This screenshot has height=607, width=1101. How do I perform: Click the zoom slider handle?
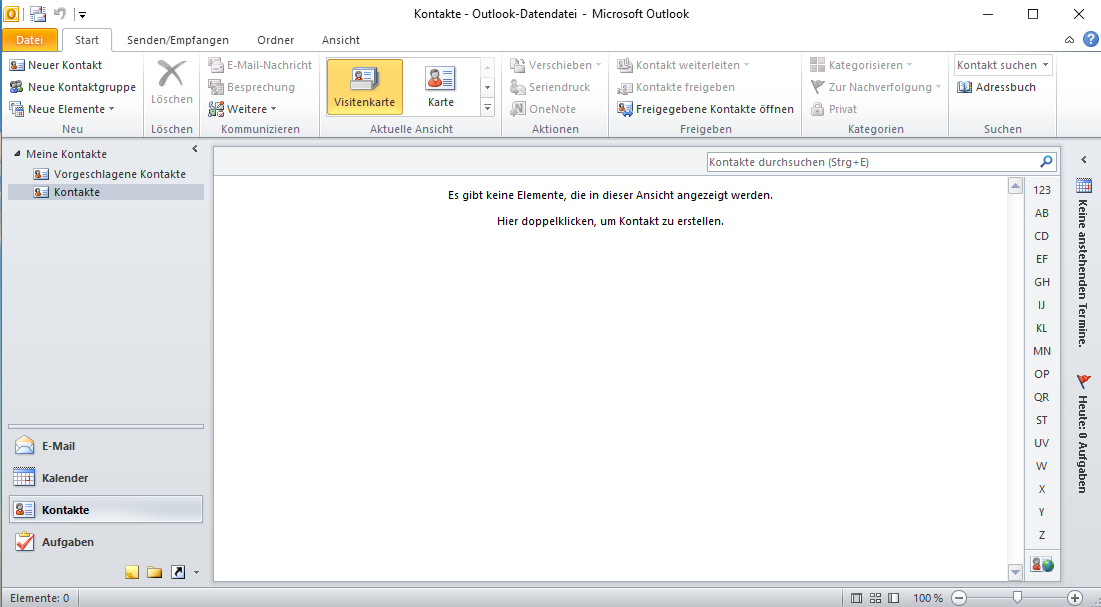click(1017, 598)
